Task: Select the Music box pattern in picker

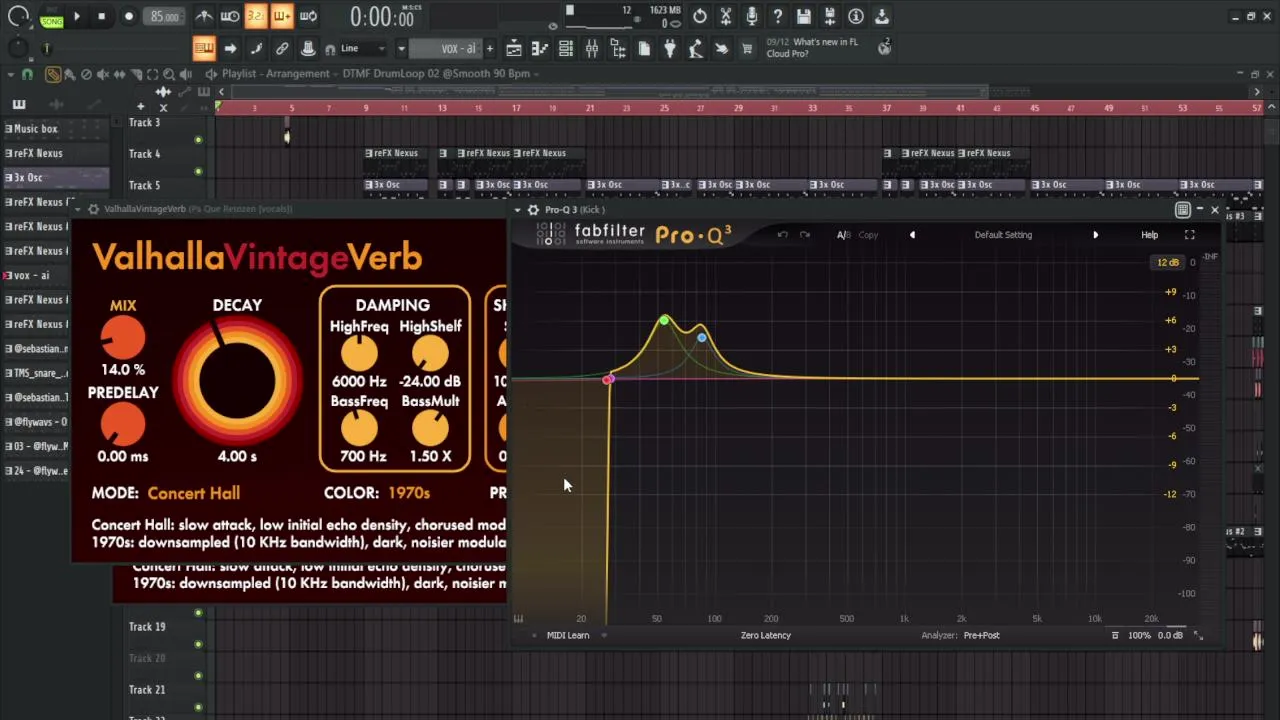Action: coord(54,129)
